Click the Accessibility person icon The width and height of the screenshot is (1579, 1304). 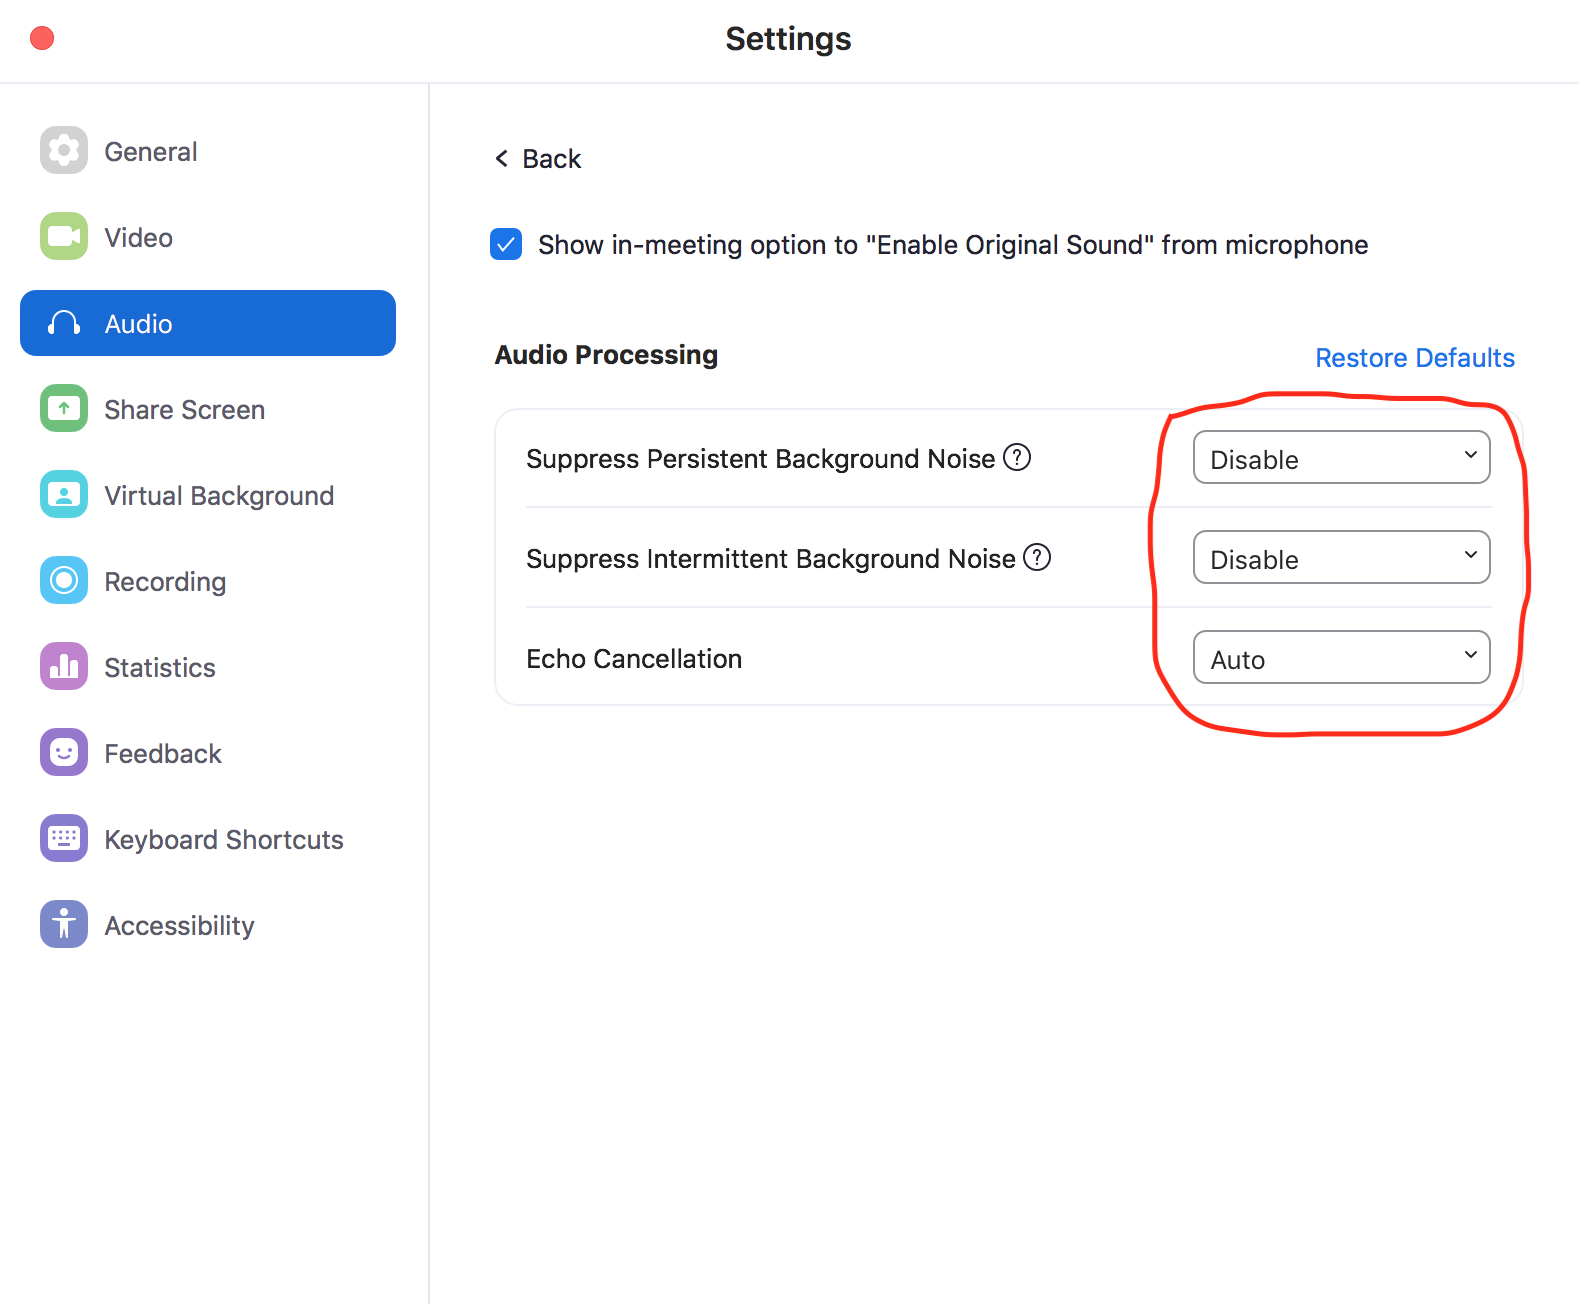tap(64, 925)
